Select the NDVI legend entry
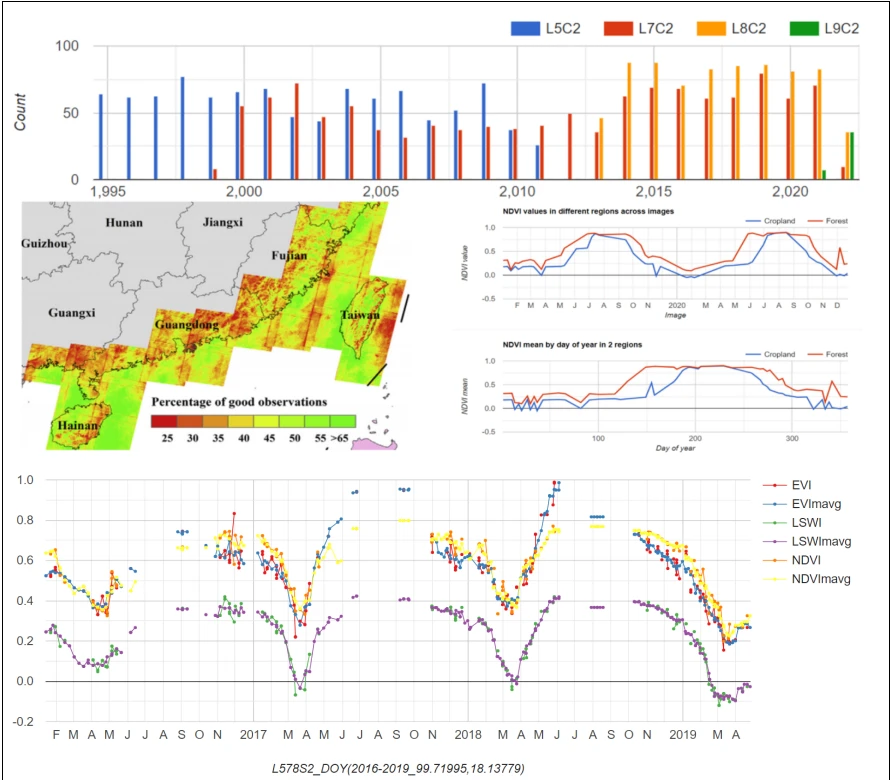This screenshot has width=892, height=780. [792, 560]
